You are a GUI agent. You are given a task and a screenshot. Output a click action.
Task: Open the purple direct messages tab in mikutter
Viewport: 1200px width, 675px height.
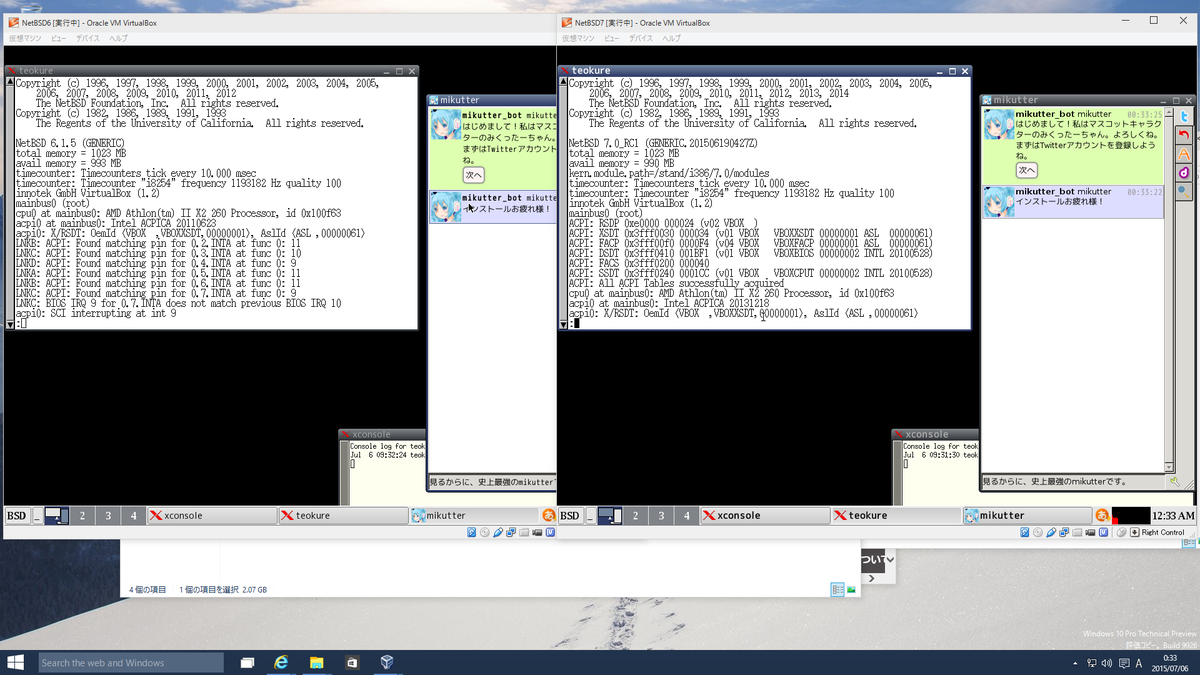[1185, 172]
